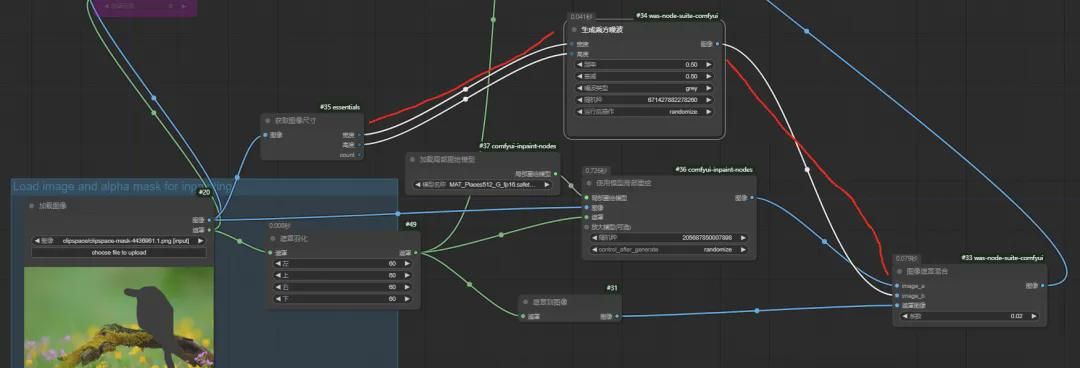1080x368 pixels.
Task: Collapse the 加载图像 node using its title dot
Action: pos(32,205)
